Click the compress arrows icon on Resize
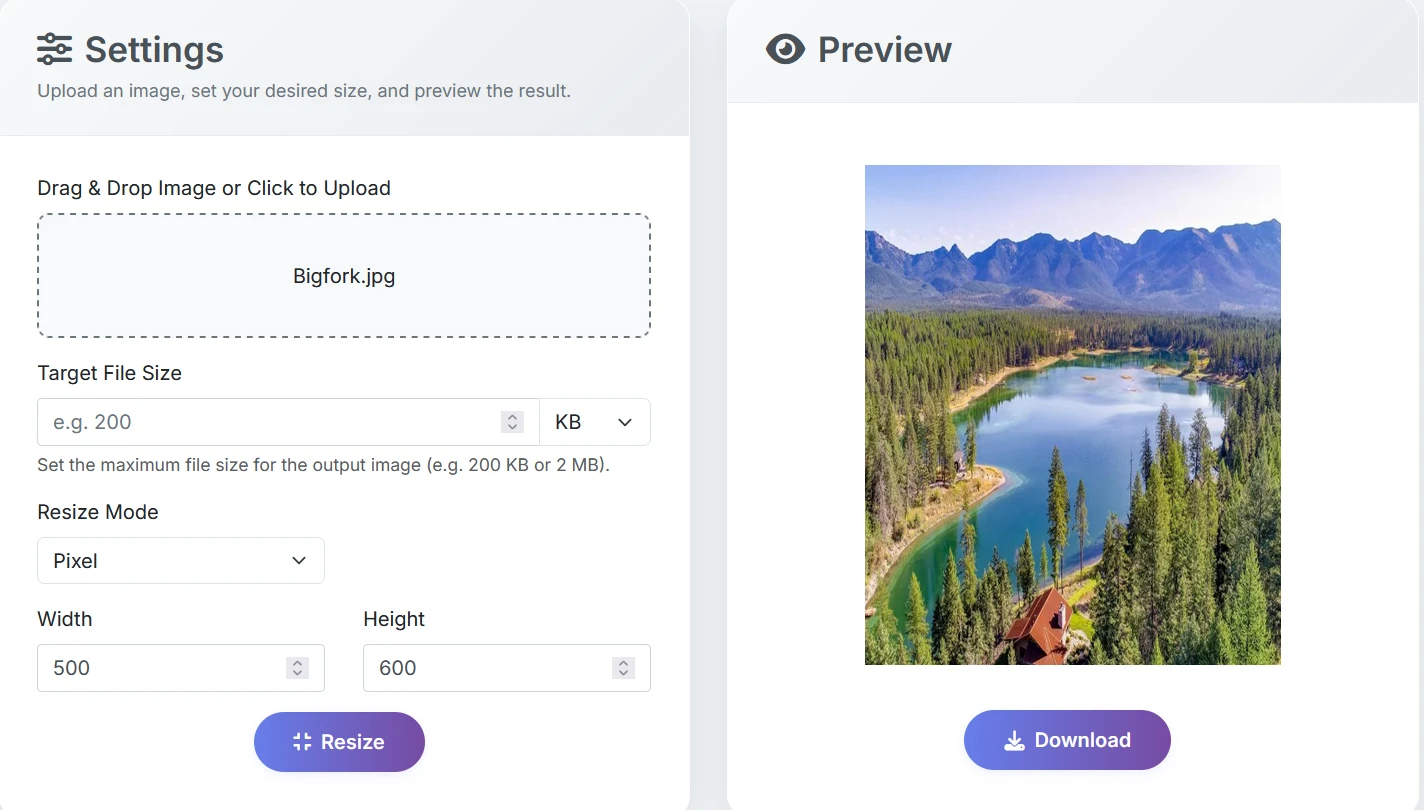This screenshot has width=1424, height=810. 302,742
